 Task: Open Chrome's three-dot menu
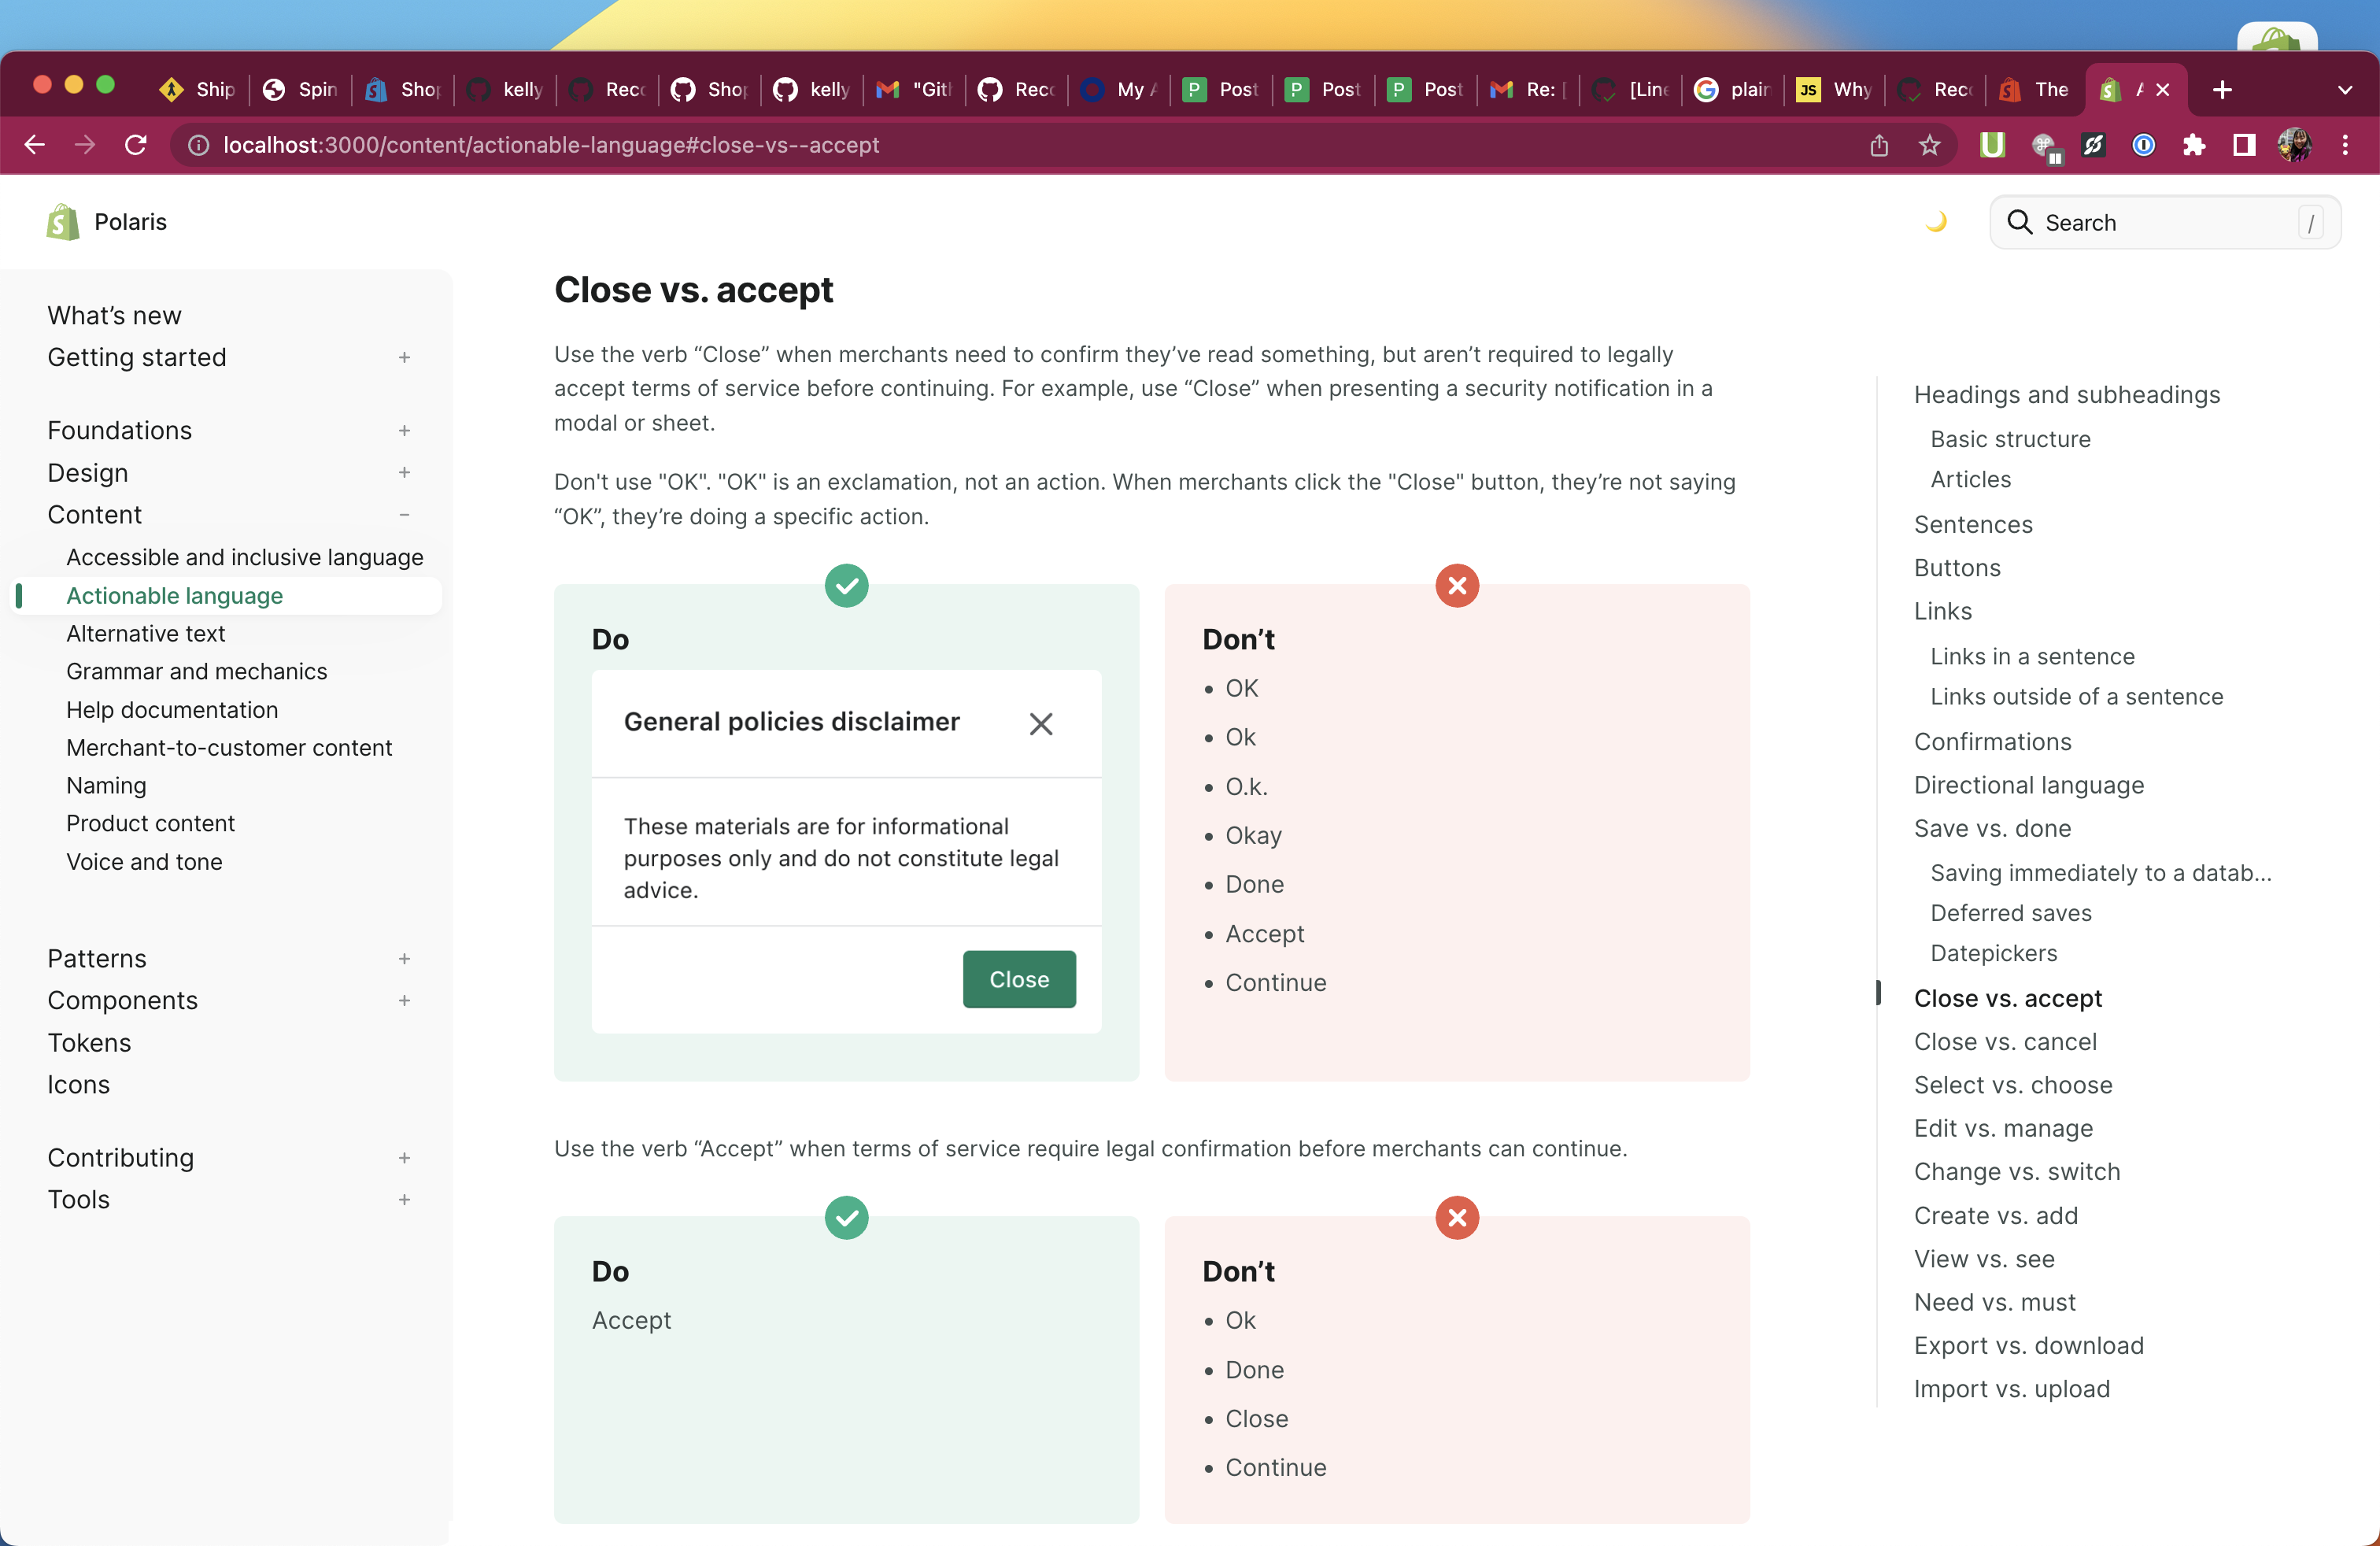click(2344, 146)
